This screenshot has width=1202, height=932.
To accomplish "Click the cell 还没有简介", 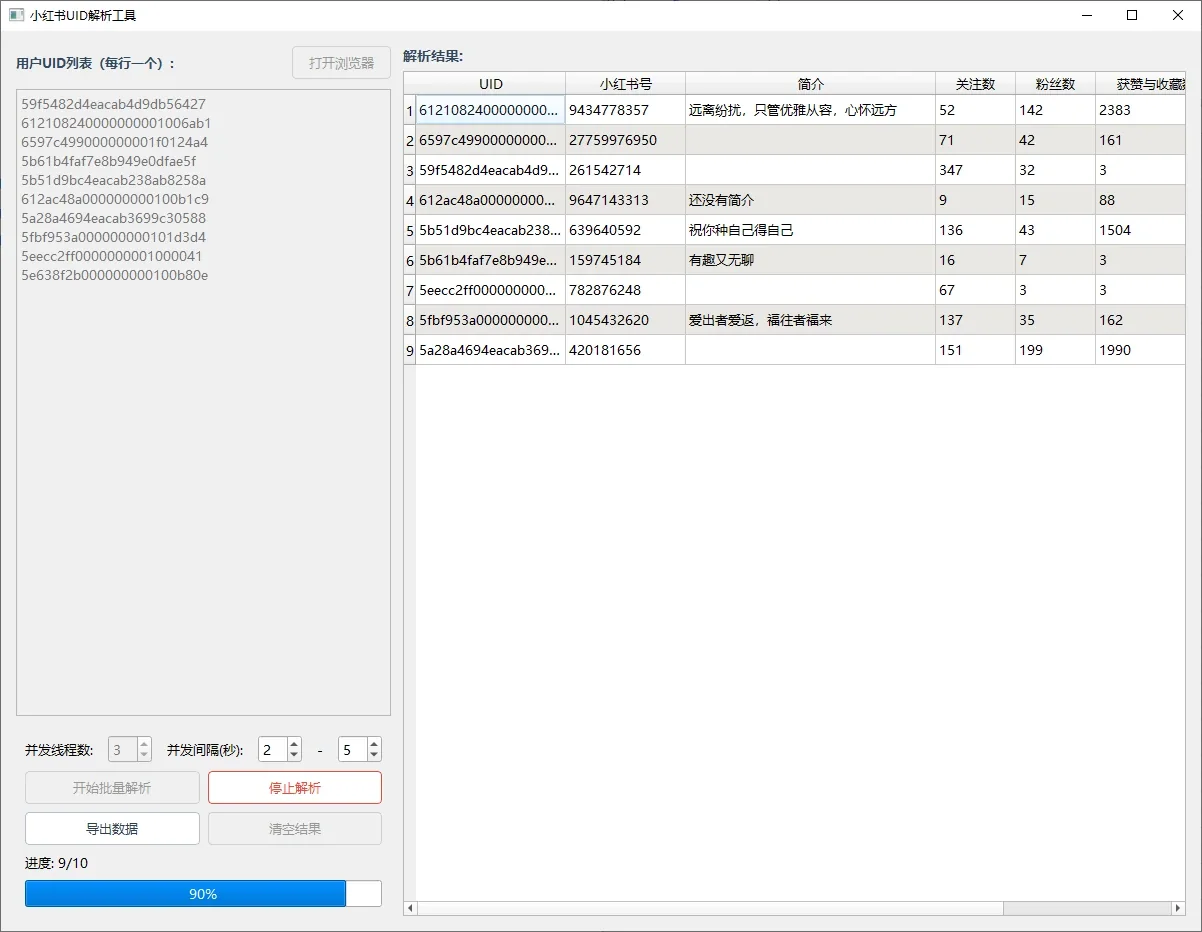I will coord(810,200).
